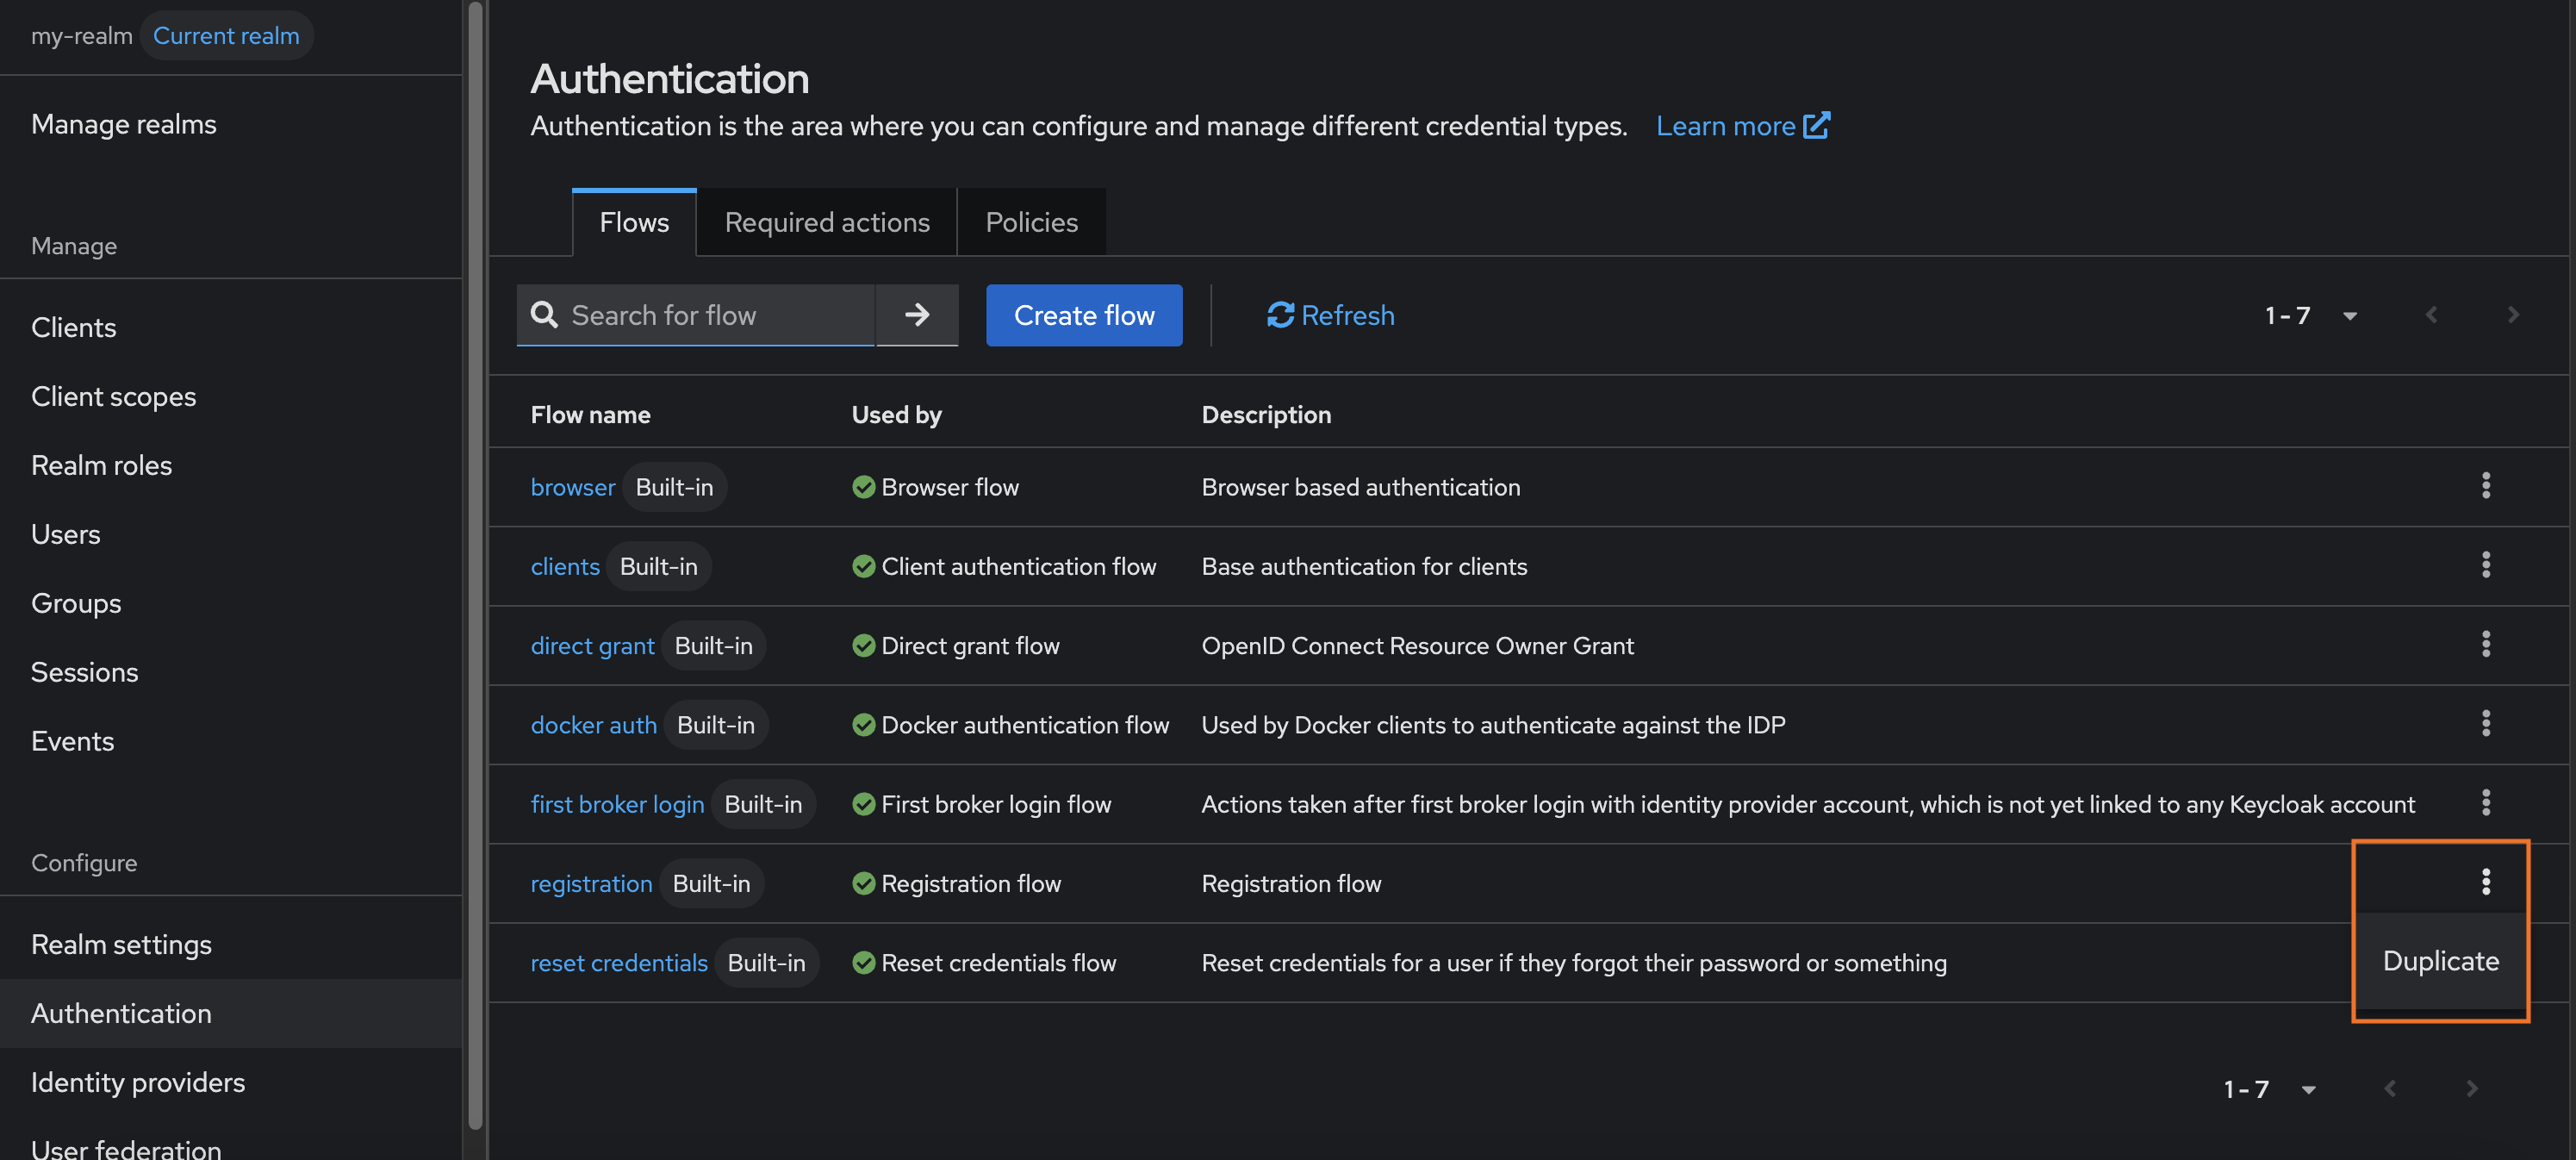Open kebab menu for first broker login
Image resolution: width=2576 pixels, height=1160 pixels.
pos(2485,803)
